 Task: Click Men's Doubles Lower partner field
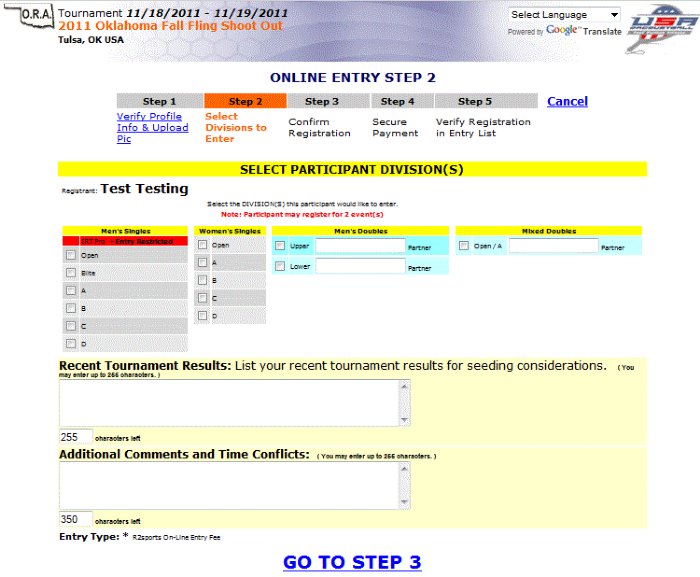360,266
